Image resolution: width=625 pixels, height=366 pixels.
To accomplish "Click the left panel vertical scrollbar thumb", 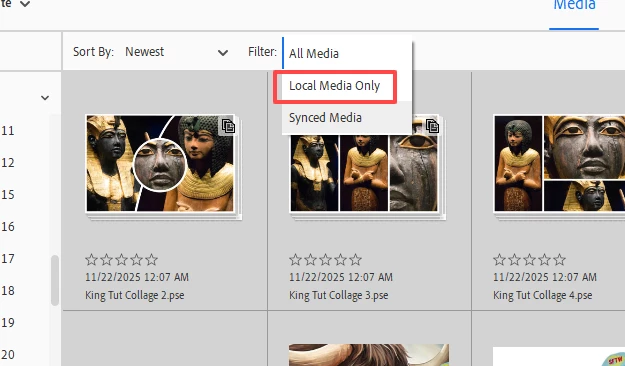I will 55,280.
